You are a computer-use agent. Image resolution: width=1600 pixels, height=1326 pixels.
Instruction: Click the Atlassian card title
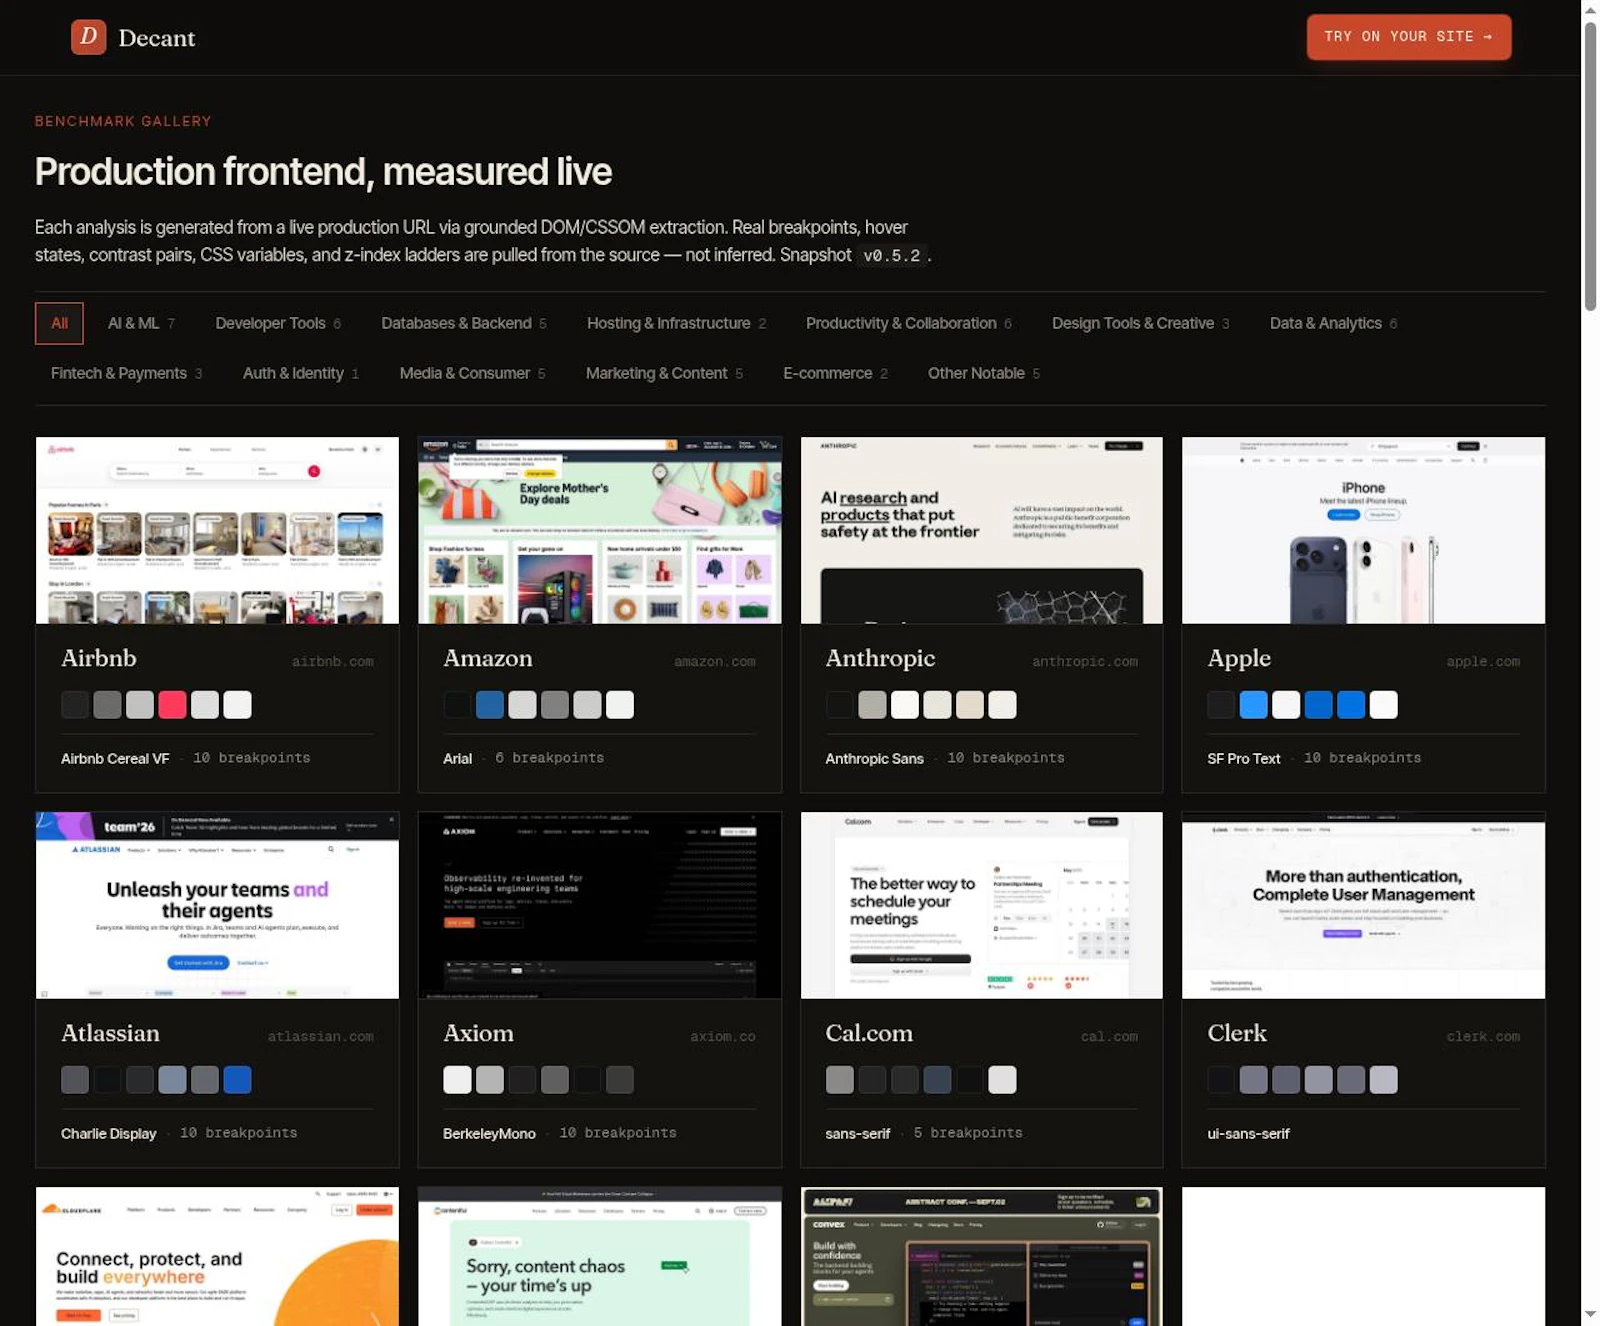[x=110, y=1033]
